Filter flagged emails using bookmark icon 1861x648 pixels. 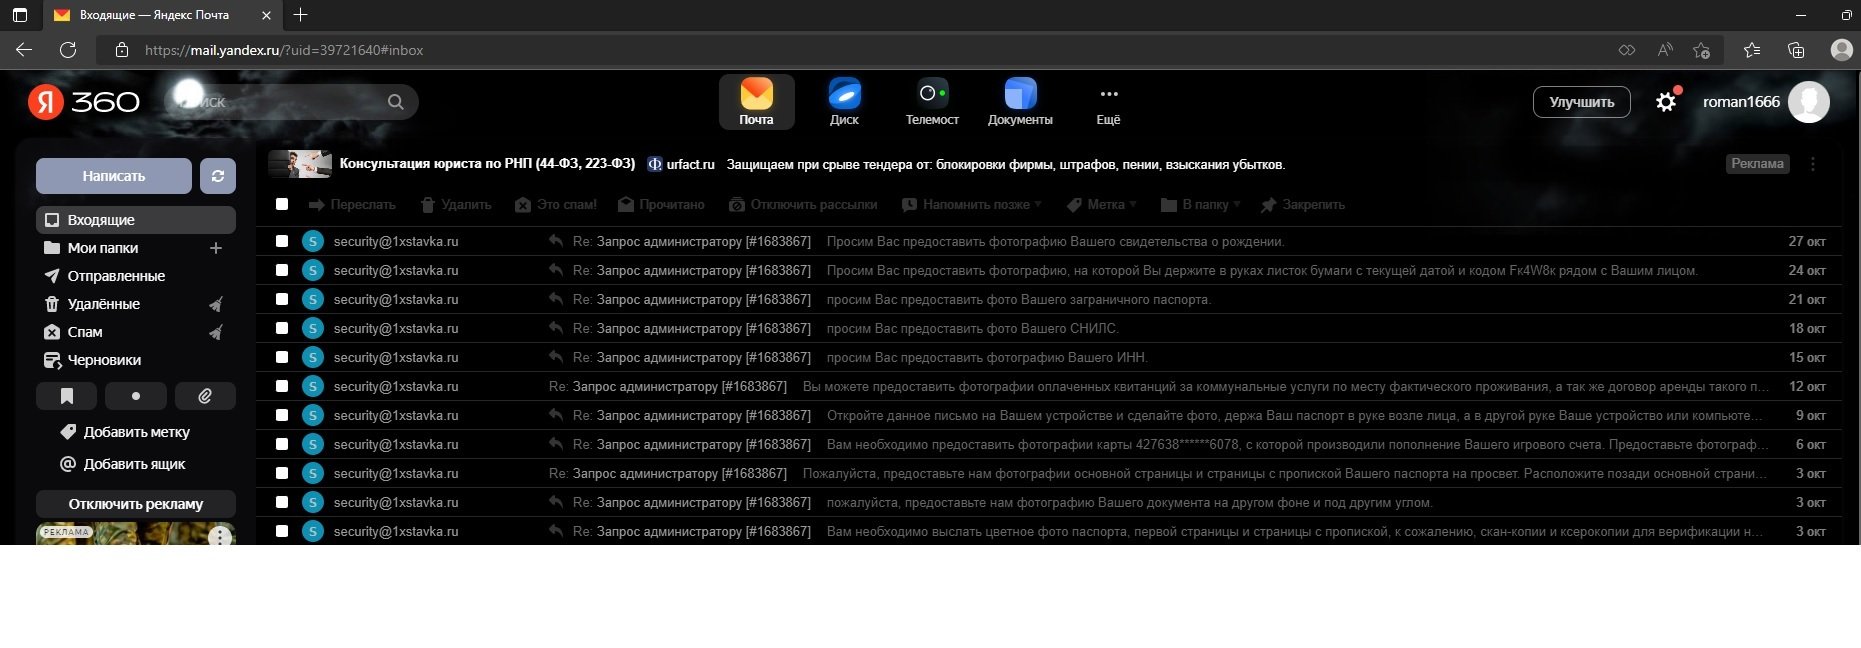67,396
